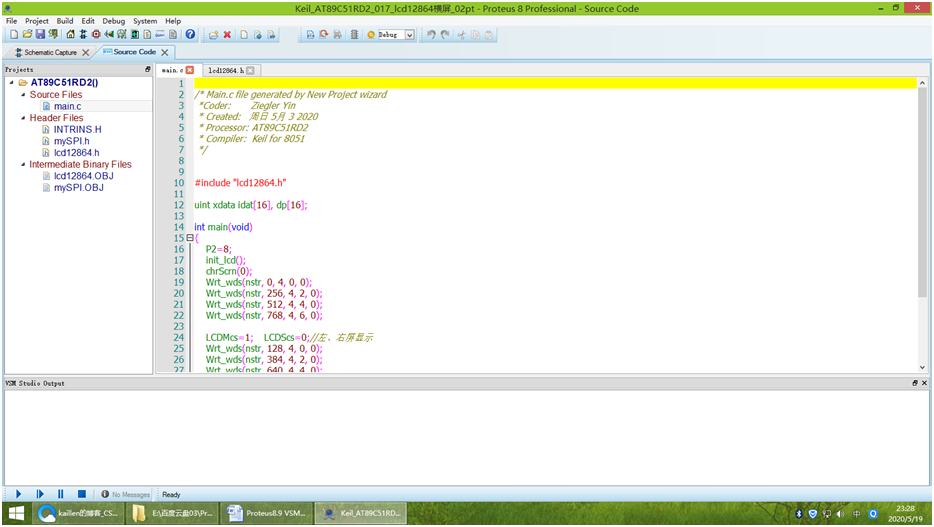Close the main.c editor tab

click(x=190, y=70)
